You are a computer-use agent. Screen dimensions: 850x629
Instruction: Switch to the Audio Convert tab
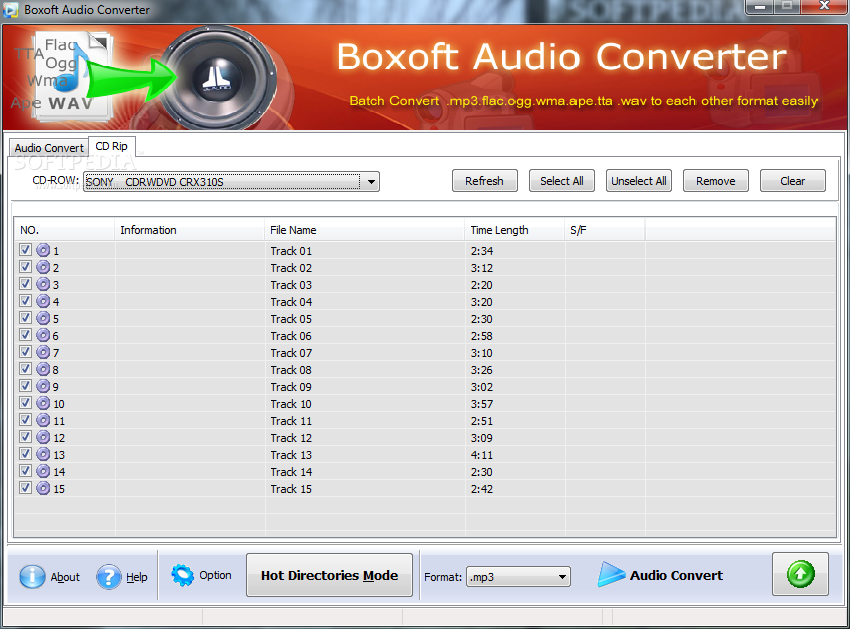(49, 147)
